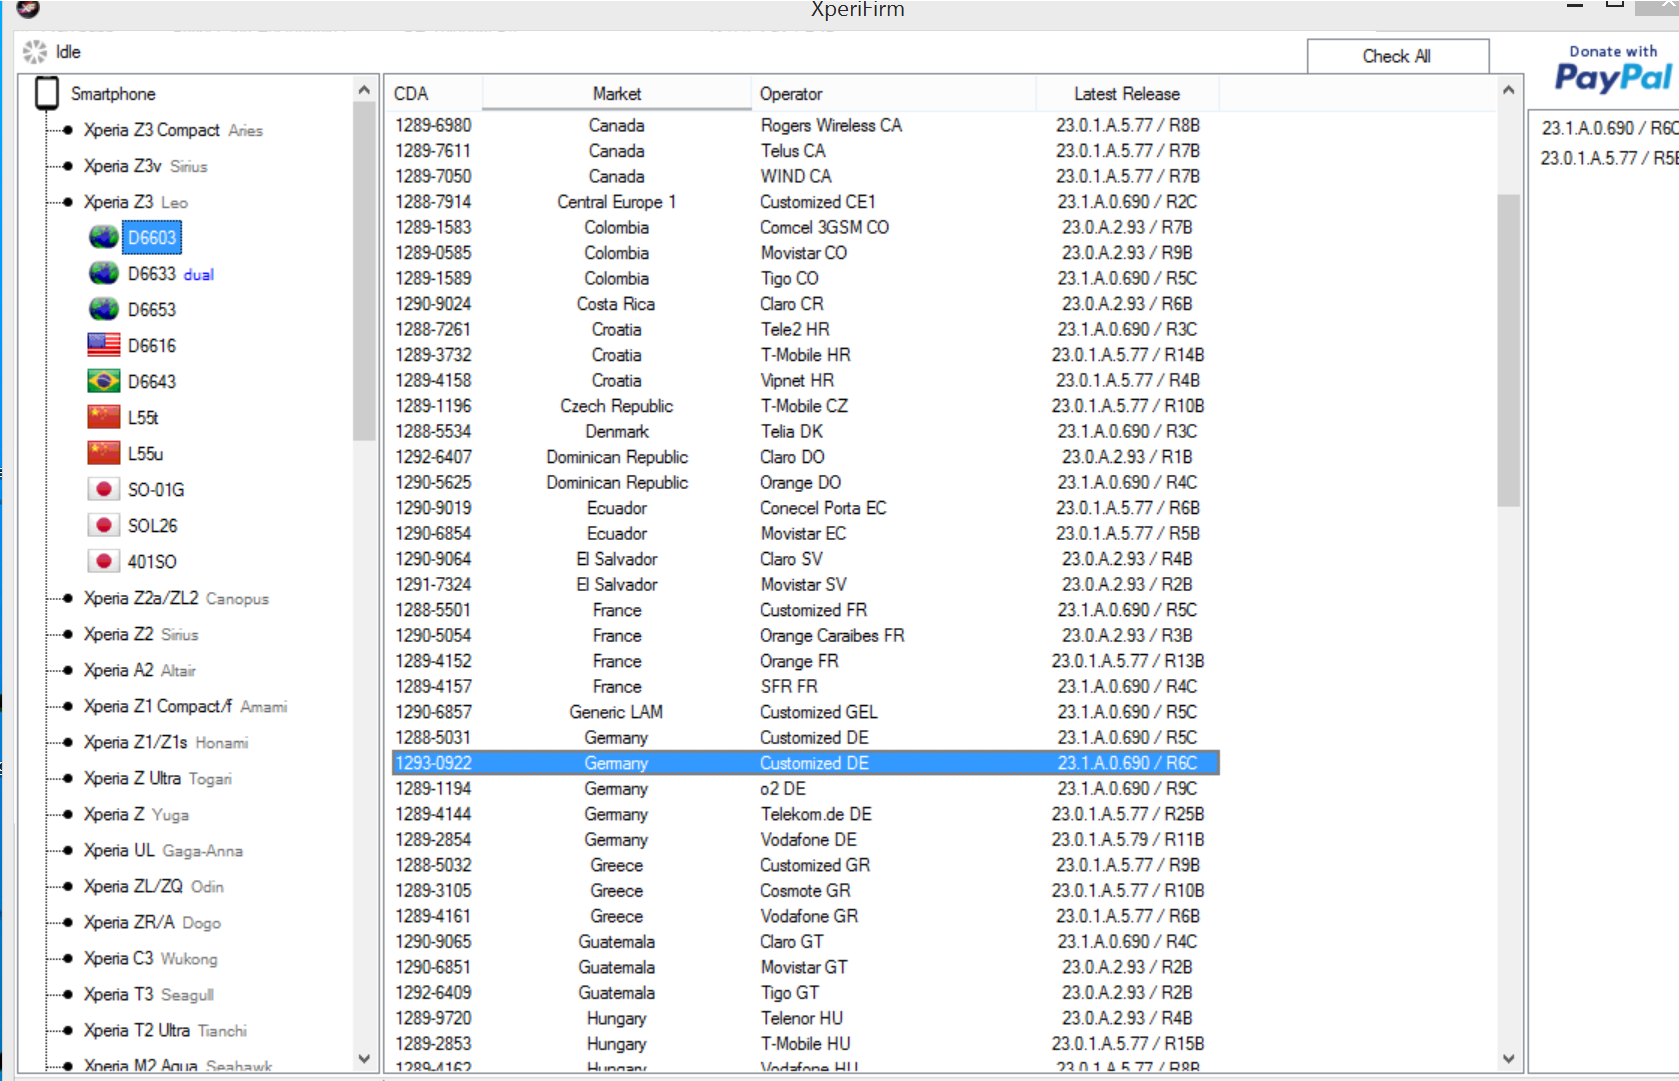The image size is (1679, 1081).
Task: Click the Smartphone device icon
Action: coord(46,93)
